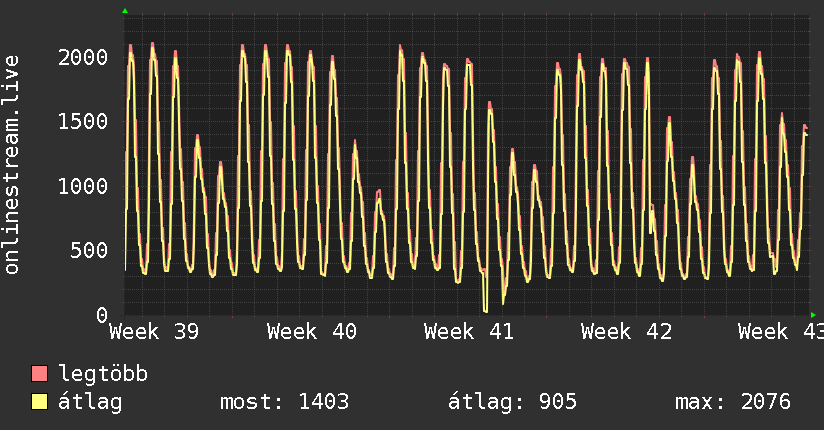Click the 500 y-axis value
The height and width of the screenshot is (430, 824).
(x=89, y=250)
